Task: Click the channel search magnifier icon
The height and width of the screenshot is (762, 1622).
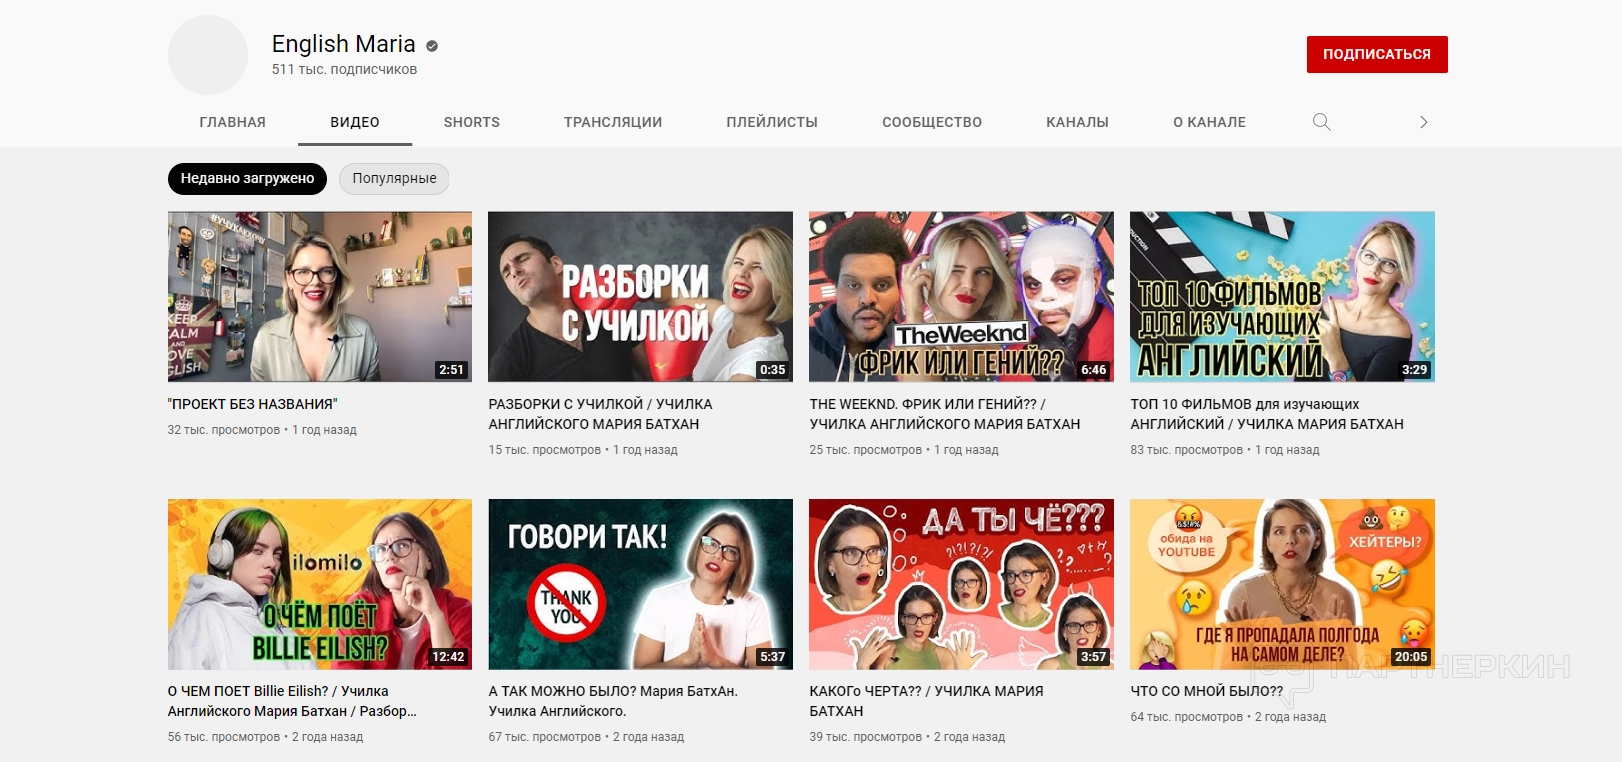Action: click(1321, 122)
